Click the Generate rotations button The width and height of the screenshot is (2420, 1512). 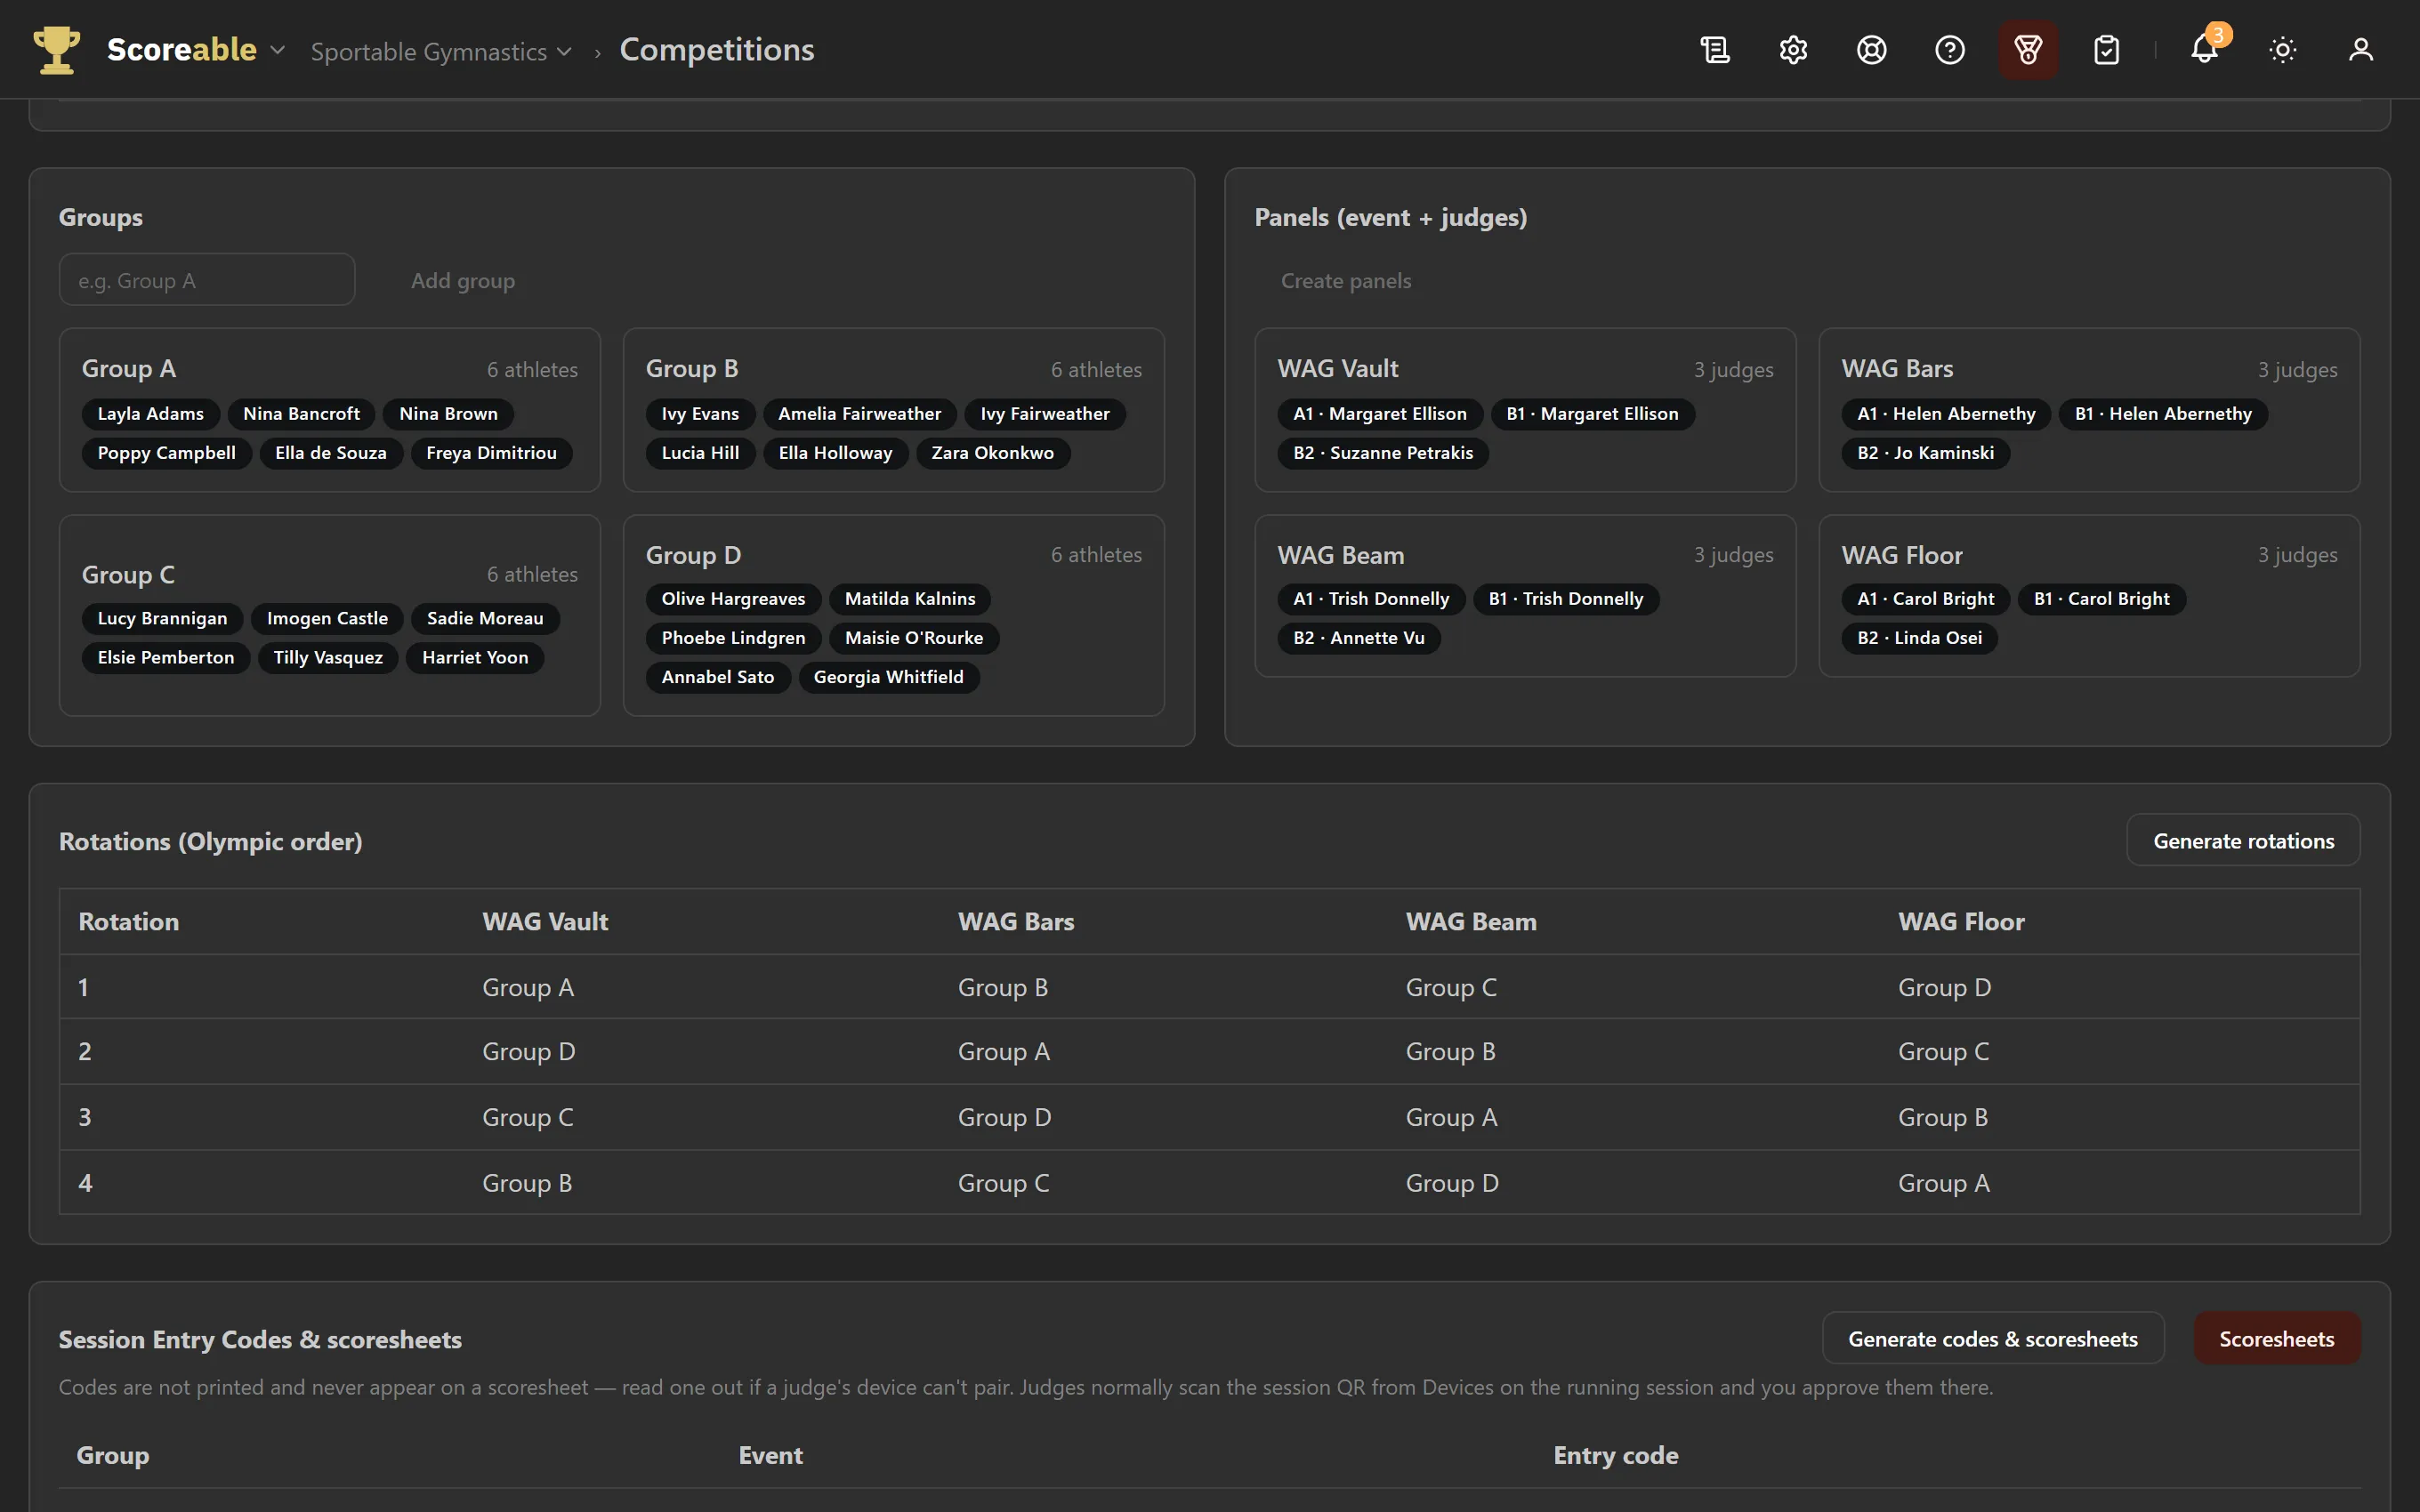pyautogui.click(x=2243, y=841)
